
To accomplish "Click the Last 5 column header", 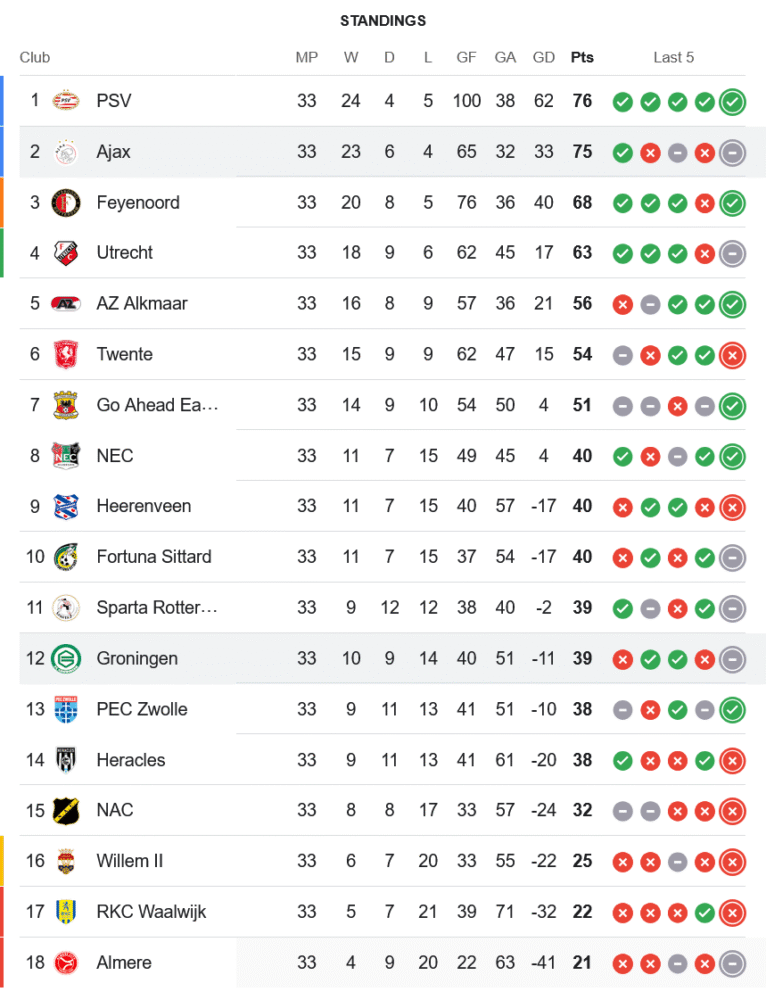I will [x=673, y=57].
